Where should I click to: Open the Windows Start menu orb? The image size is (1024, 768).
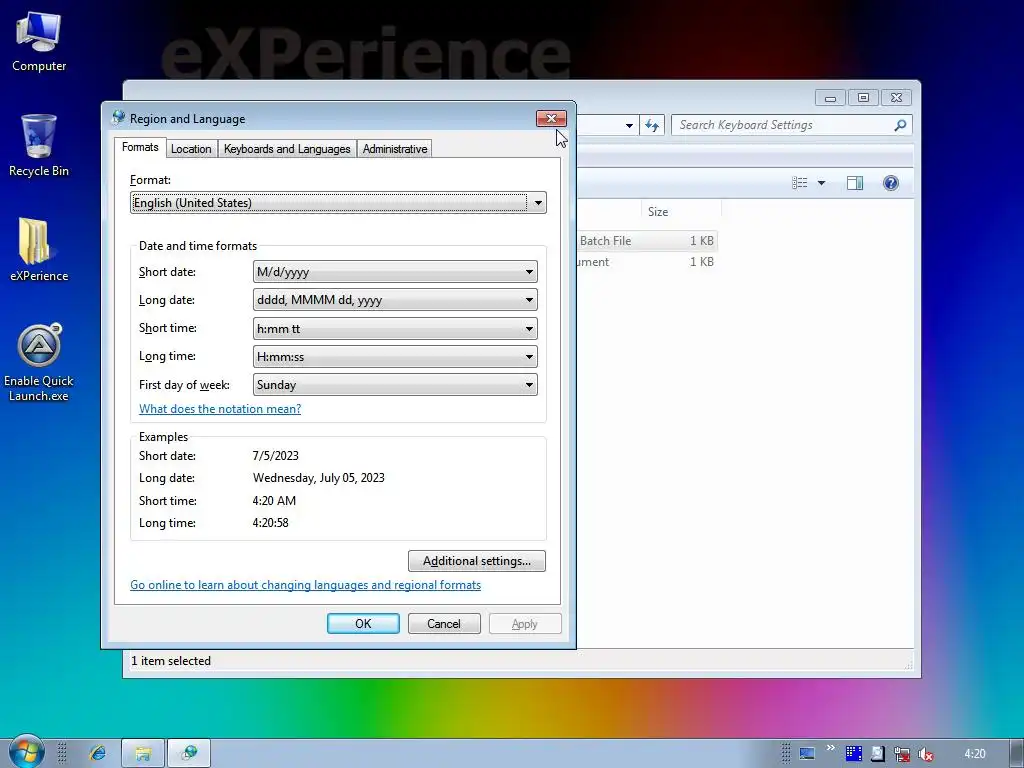pos(26,752)
